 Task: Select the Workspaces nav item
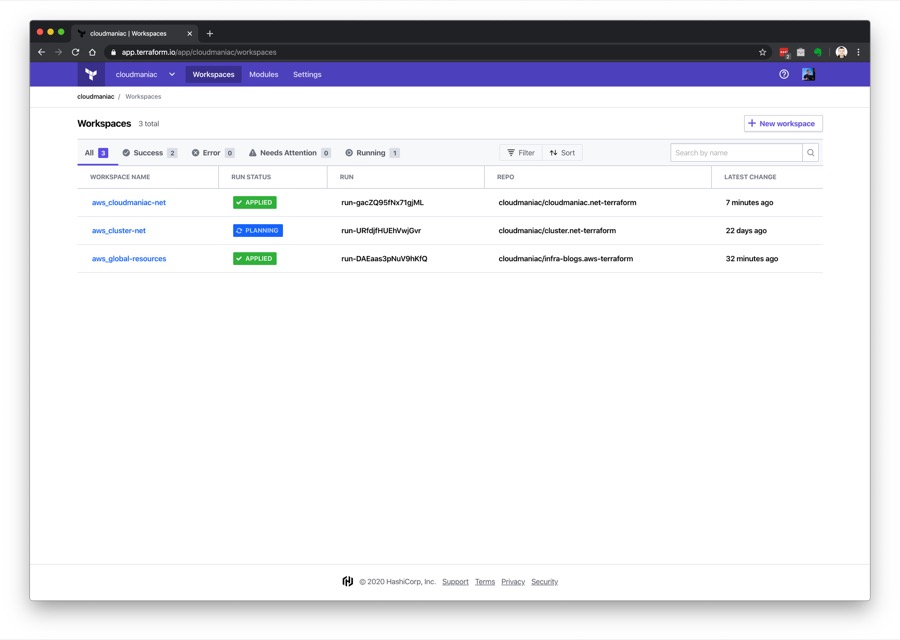point(214,74)
